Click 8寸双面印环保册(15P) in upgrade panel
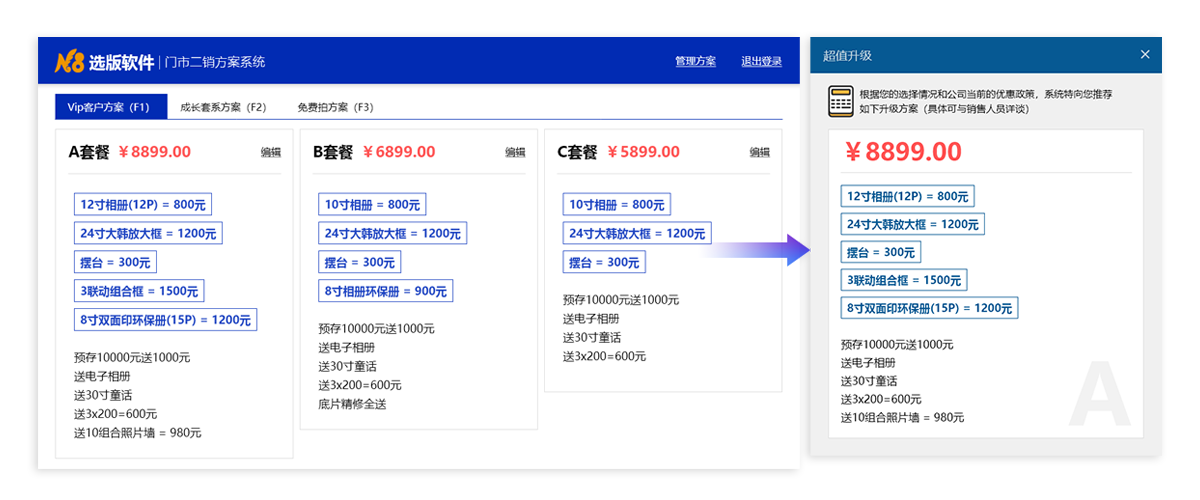This screenshot has height=500, width=1200. pyautogui.click(x=929, y=308)
